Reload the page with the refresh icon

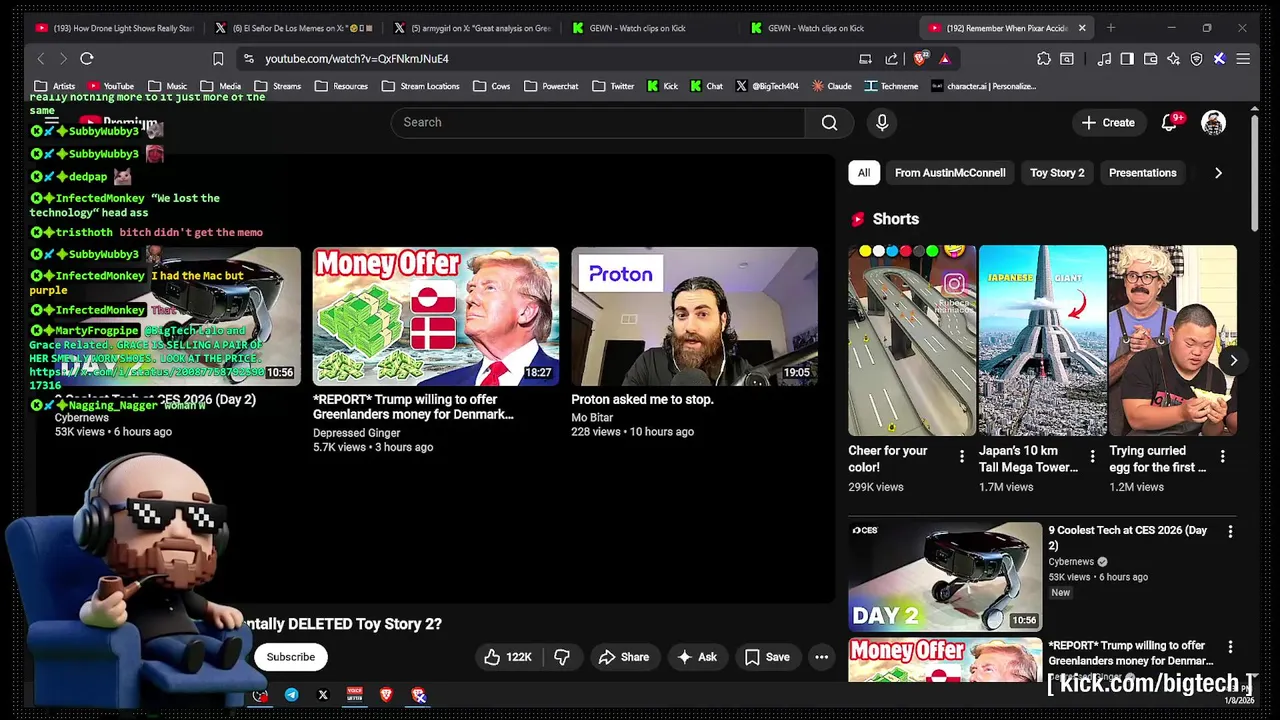tap(87, 59)
